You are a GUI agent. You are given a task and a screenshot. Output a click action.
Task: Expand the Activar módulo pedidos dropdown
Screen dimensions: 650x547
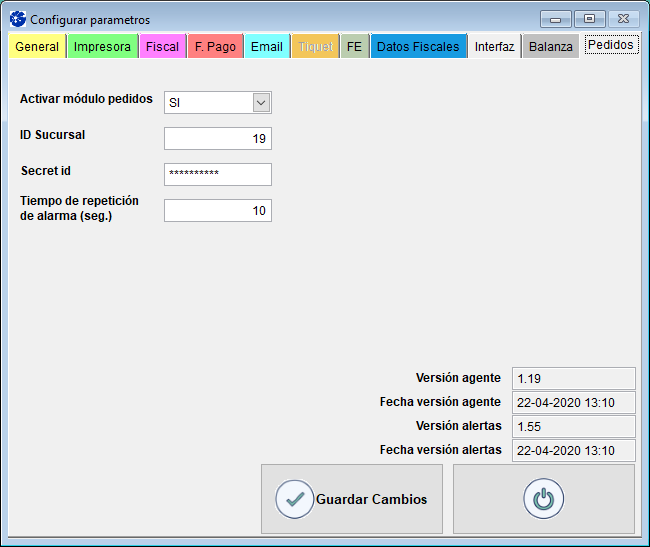(x=261, y=103)
